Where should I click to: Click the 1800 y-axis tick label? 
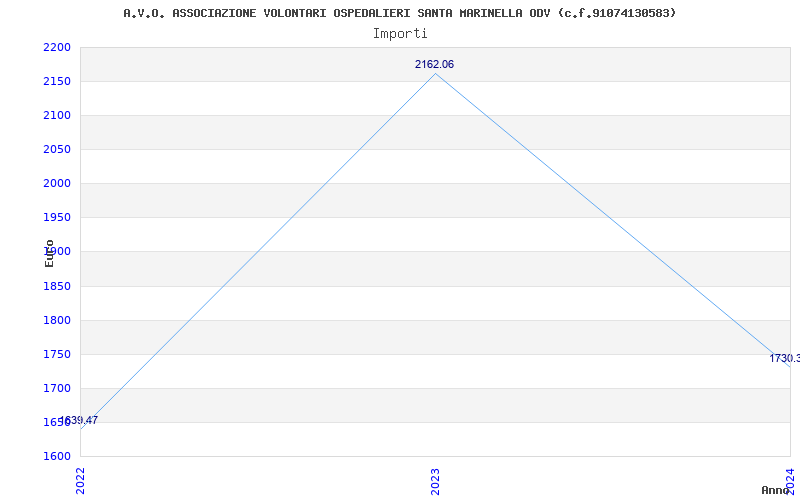click(x=57, y=320)
